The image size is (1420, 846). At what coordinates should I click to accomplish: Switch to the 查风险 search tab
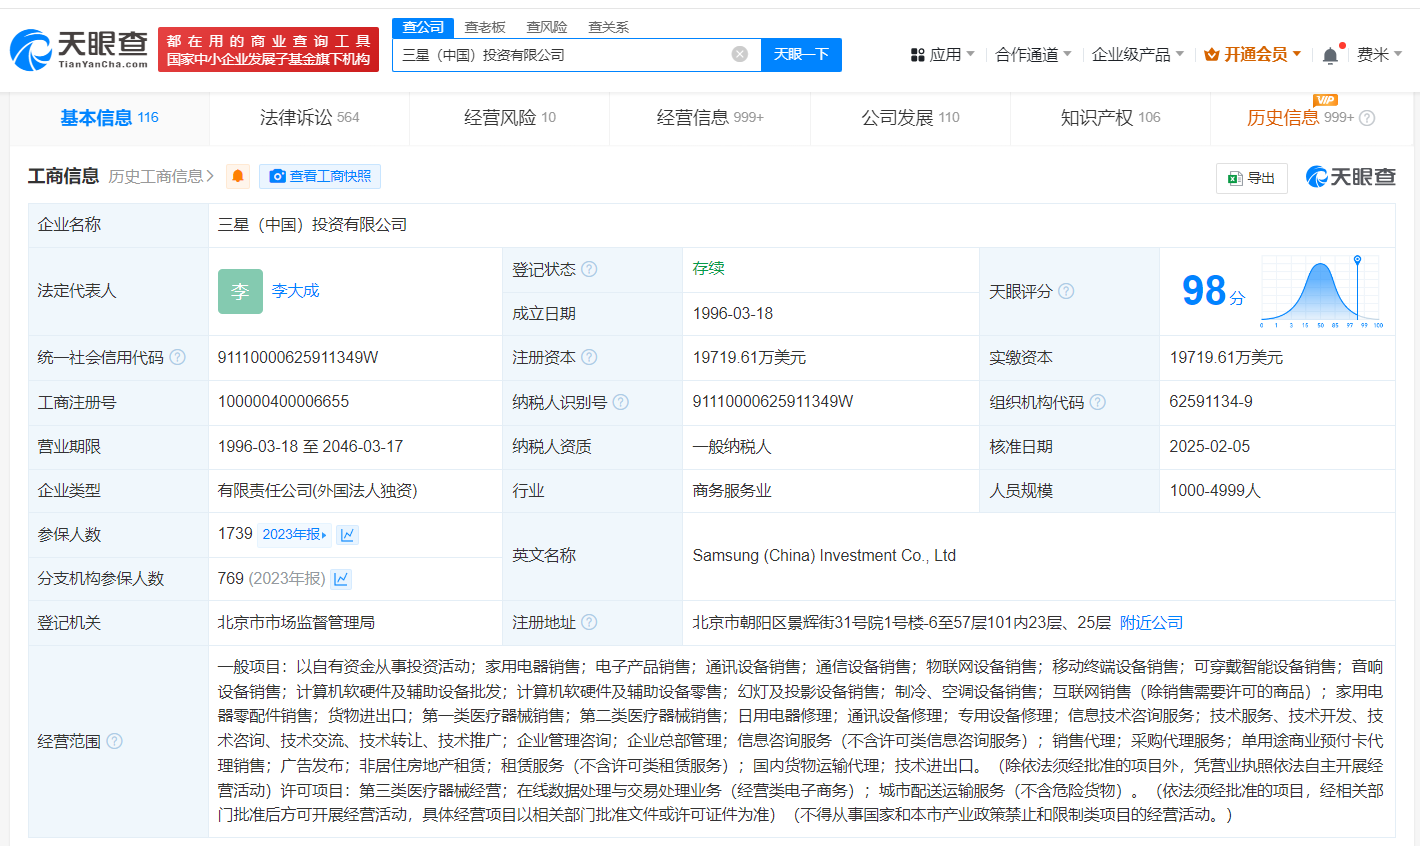[x=547, y=27]
